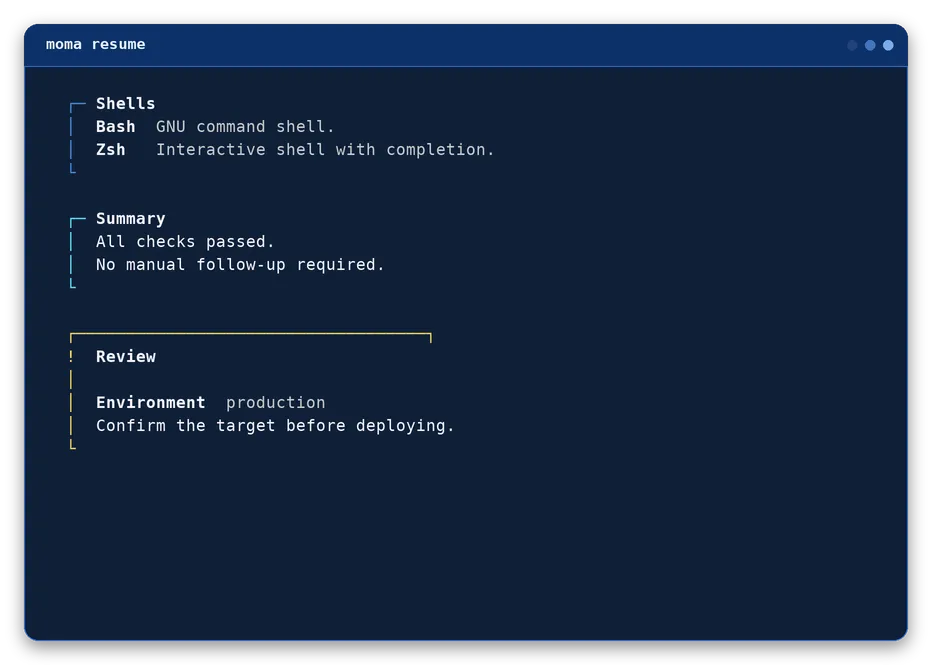The image size is (932, 665).
Task: Click the middle dot in title bar
Action: pos(870,45)
